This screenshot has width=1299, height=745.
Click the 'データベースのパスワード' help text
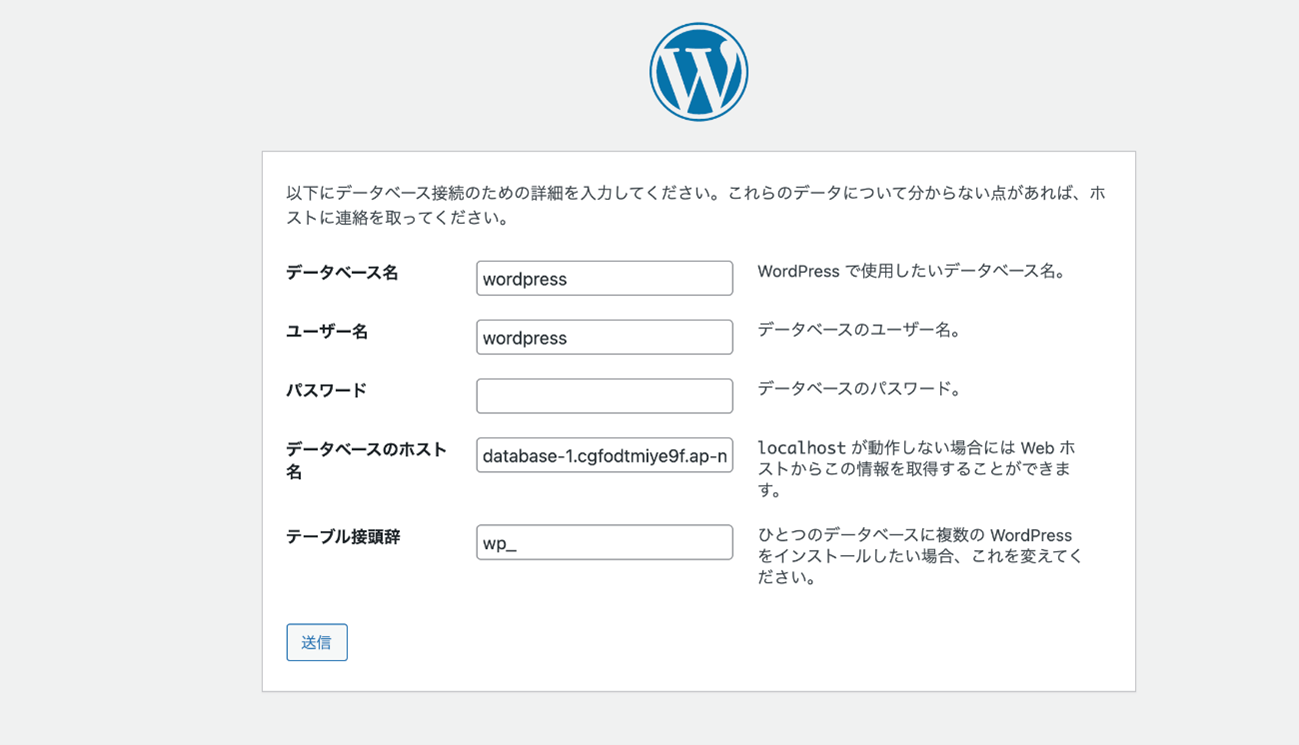[858, 389]
